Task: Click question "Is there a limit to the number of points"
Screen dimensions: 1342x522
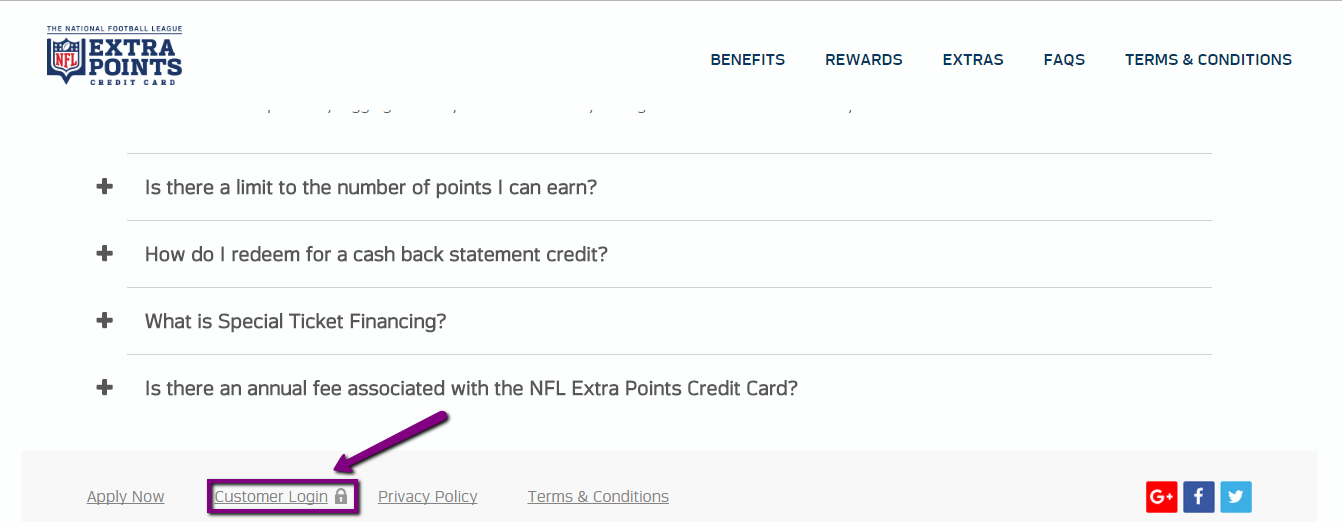Action: [x=370, y=187]
